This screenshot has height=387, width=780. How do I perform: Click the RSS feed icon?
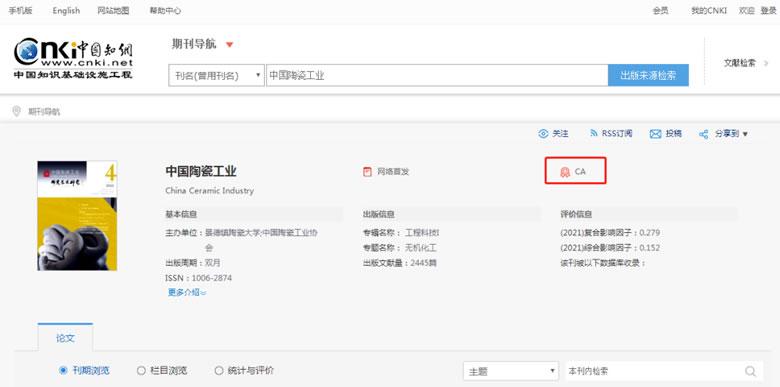tap(593, 133)
